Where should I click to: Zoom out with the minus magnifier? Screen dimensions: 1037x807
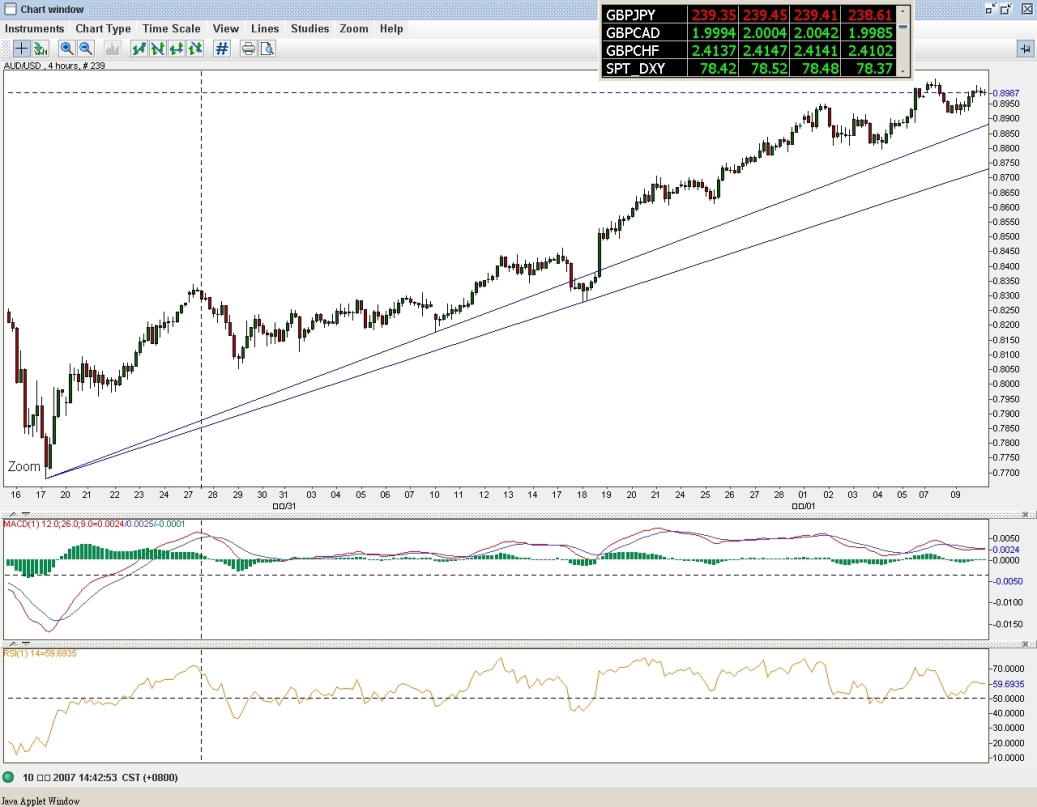coord(85,48)
